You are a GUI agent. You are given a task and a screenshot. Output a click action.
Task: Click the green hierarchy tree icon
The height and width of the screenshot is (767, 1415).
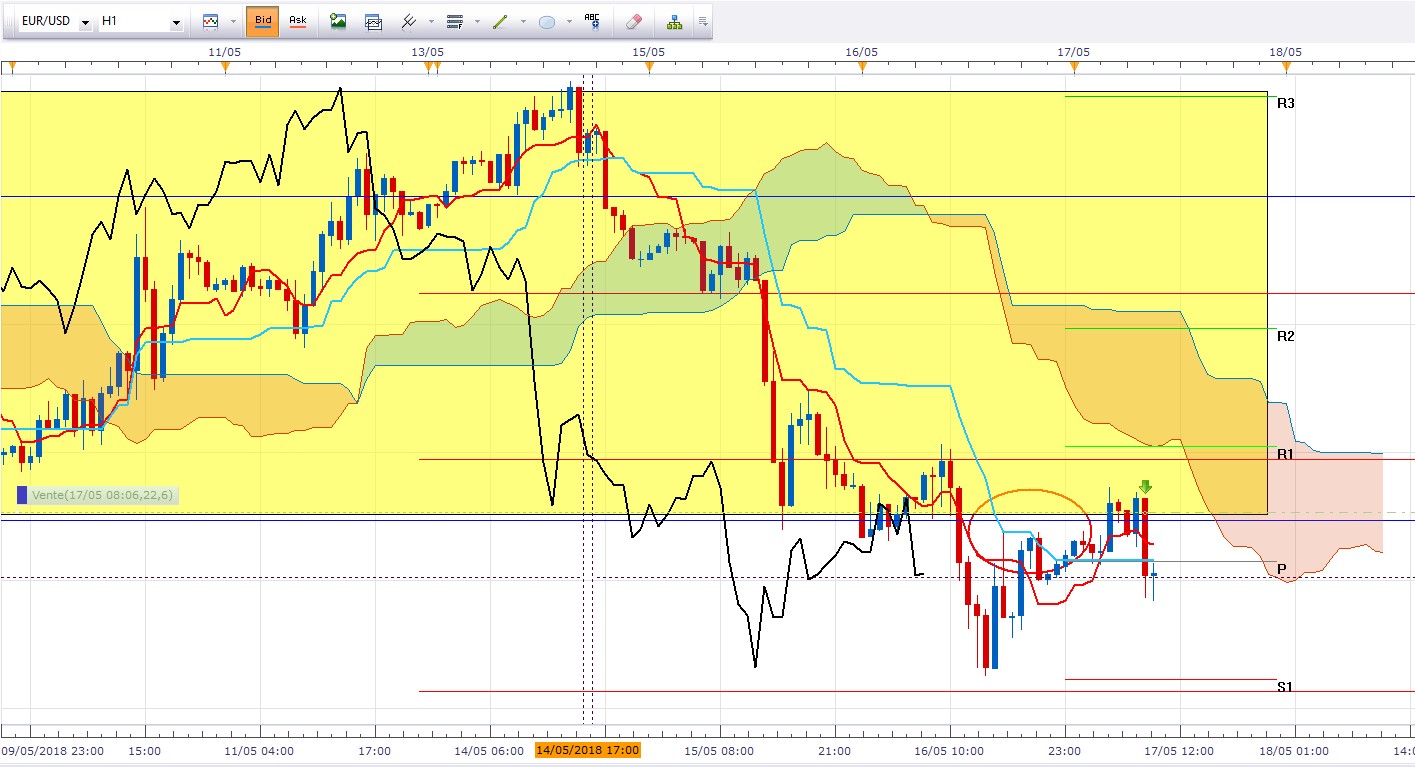click(674, 21)
